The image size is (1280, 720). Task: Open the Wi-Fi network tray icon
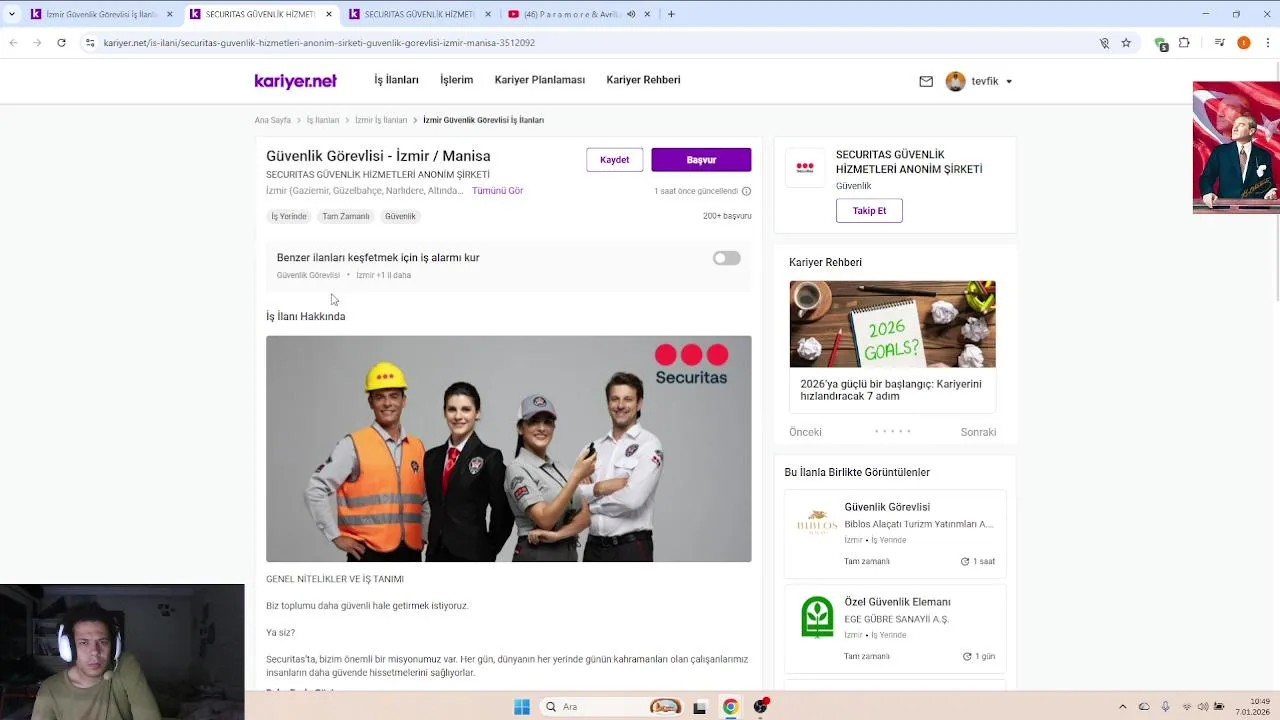coord(1186,707)
